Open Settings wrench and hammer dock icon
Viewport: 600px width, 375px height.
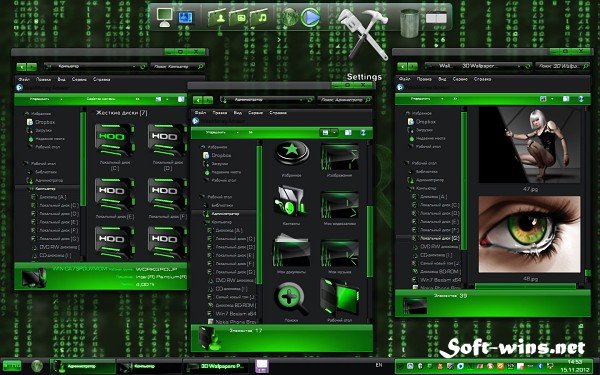click(364, 34)
